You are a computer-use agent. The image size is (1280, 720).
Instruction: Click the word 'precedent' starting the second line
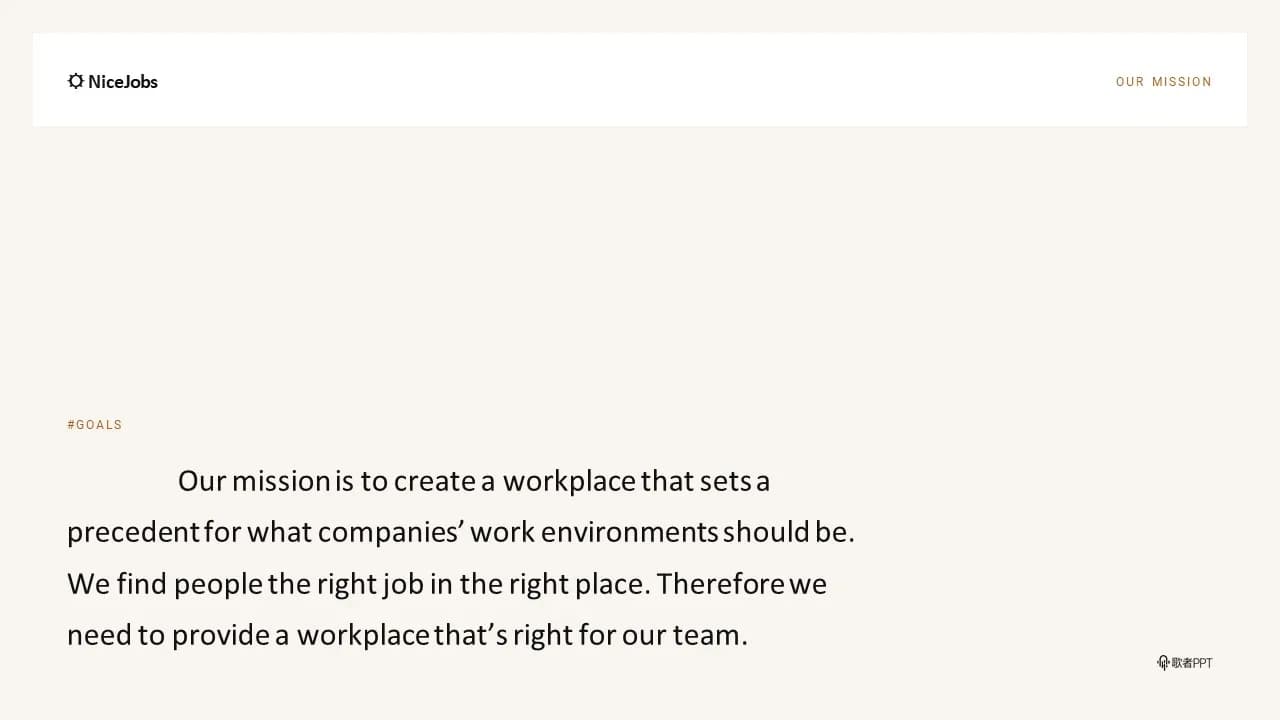click(134, 532)
